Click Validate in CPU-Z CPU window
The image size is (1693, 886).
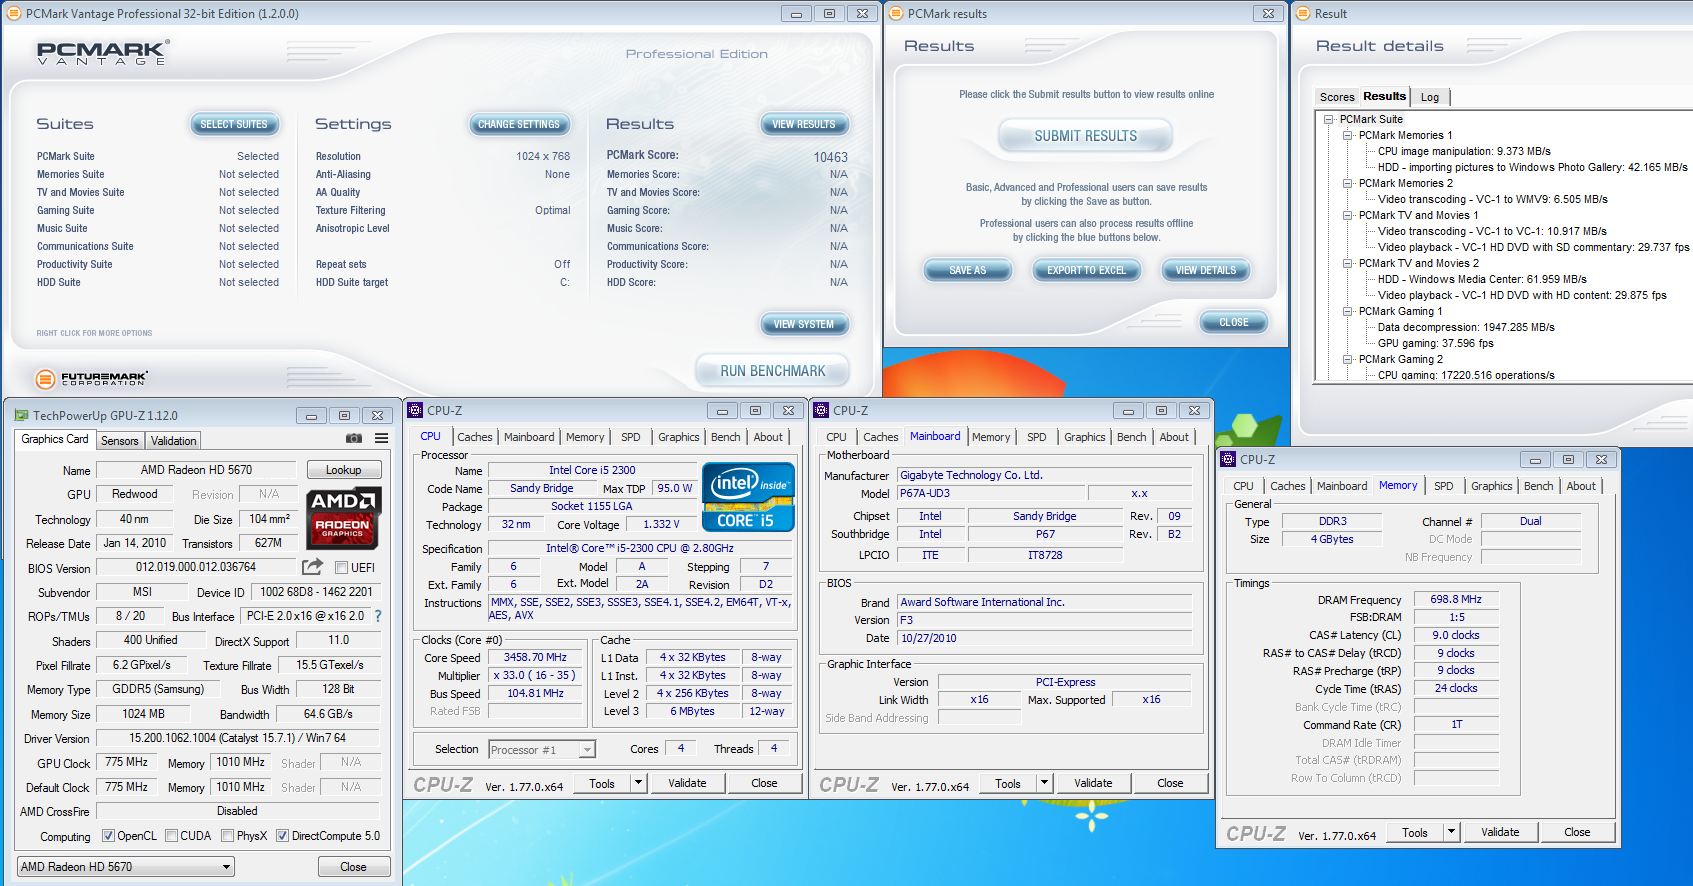click(687, 783)
